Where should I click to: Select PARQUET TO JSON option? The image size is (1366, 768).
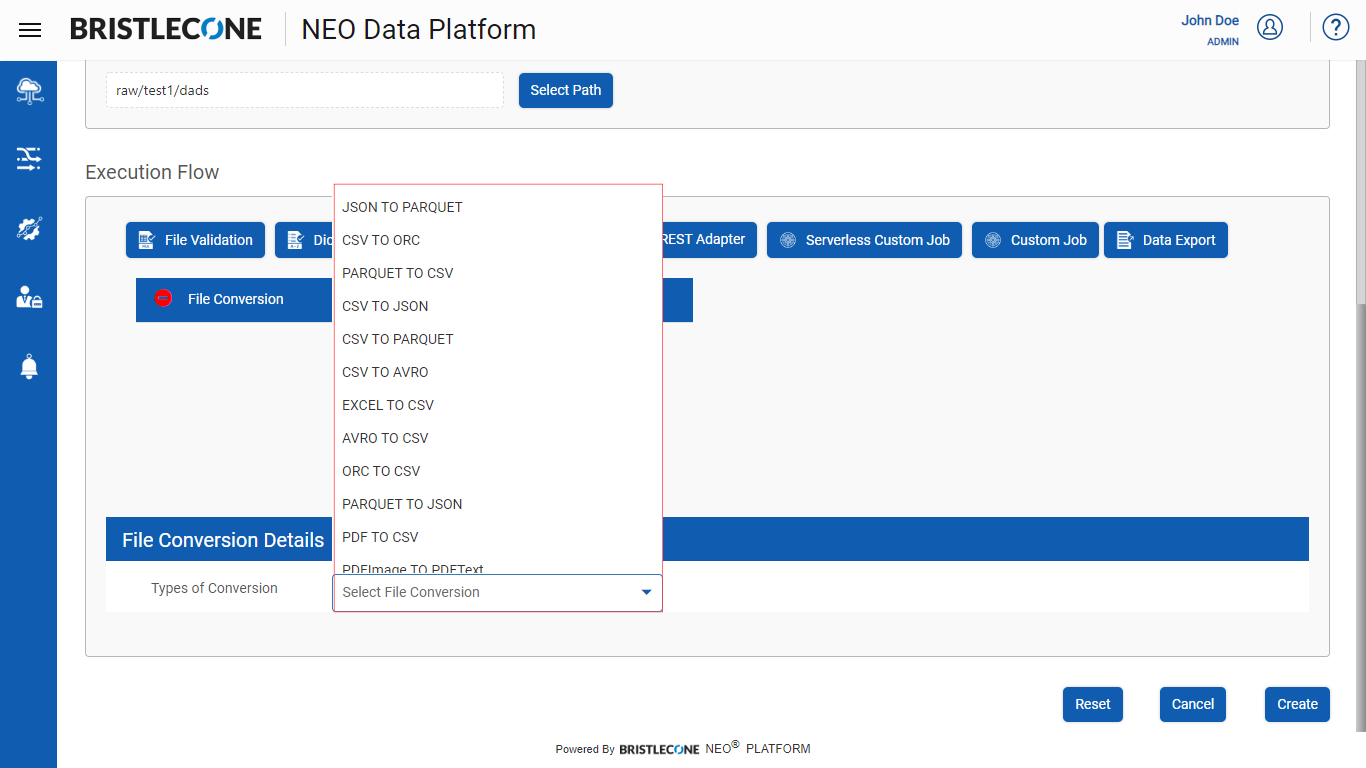pos(498,504)
